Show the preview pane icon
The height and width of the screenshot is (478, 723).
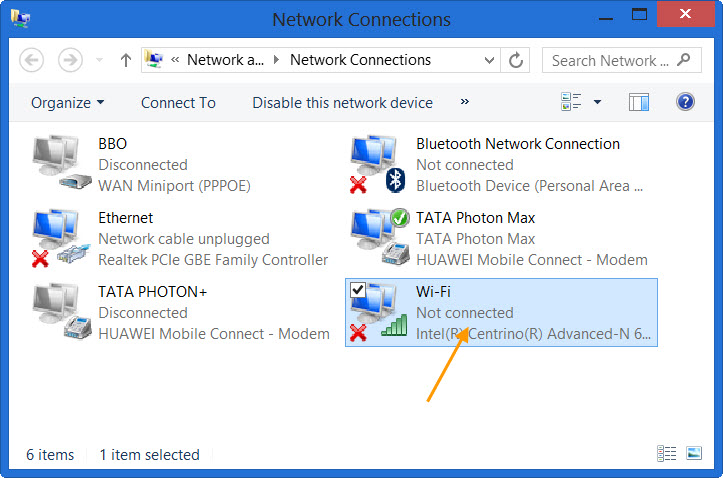click(x=639, y=102)
